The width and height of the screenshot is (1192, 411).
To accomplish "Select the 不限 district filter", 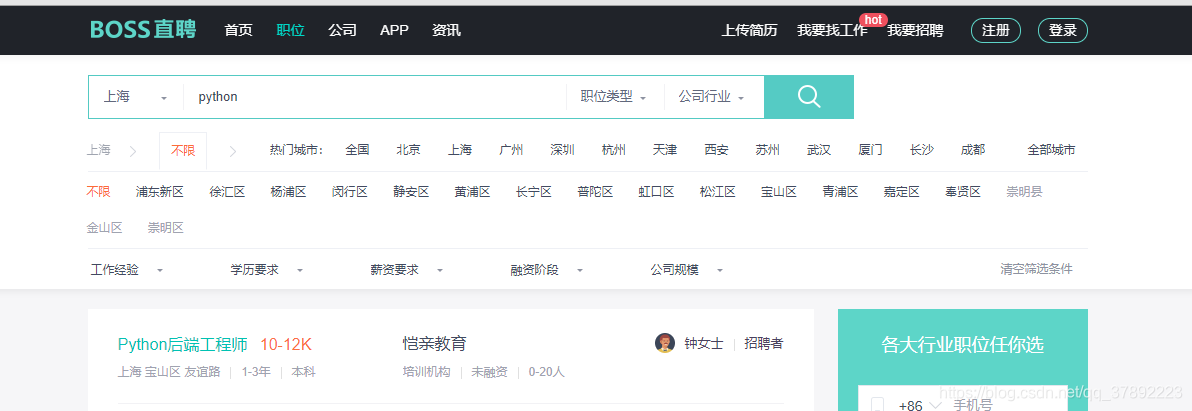I will (99, 191).
